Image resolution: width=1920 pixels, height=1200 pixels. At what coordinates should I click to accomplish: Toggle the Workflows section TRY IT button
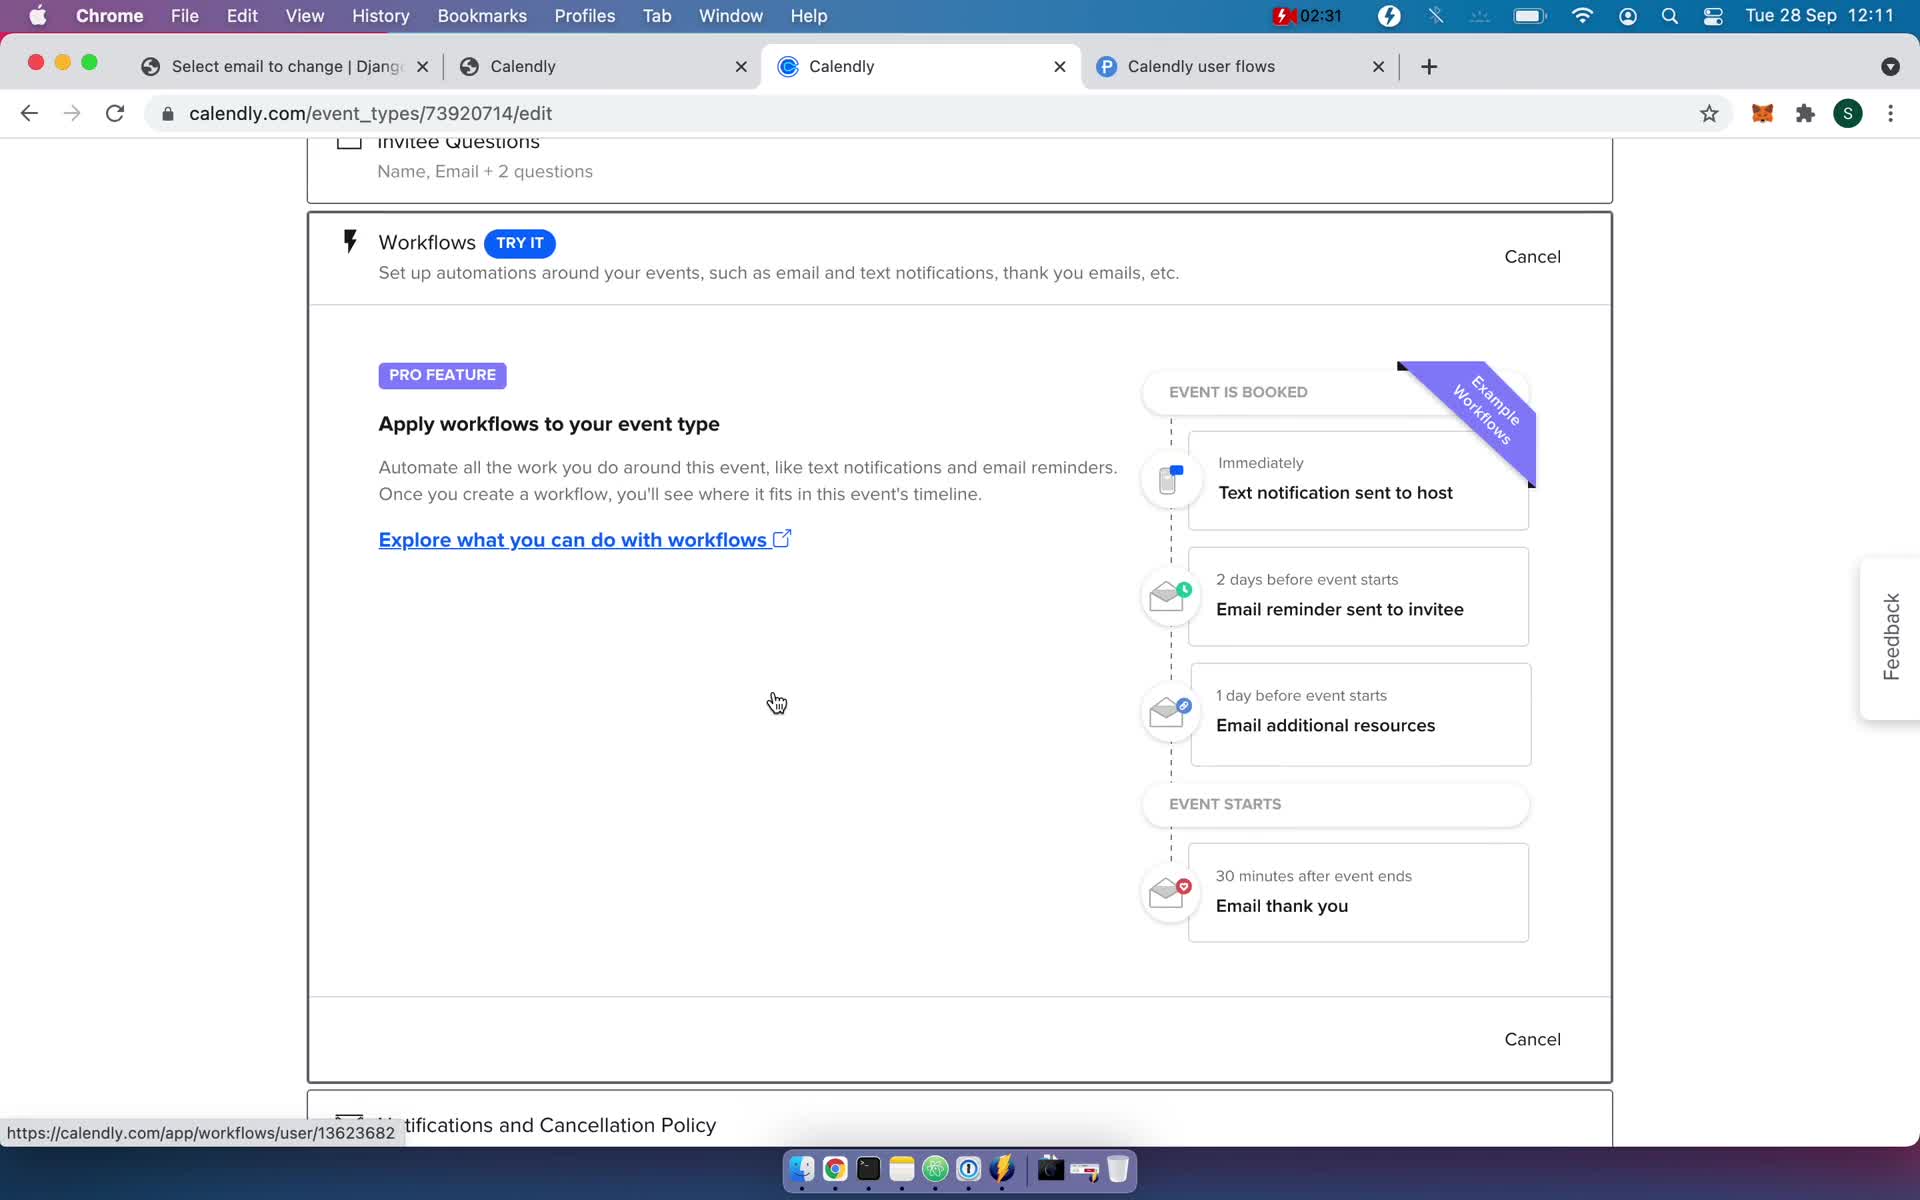point(520,242)
